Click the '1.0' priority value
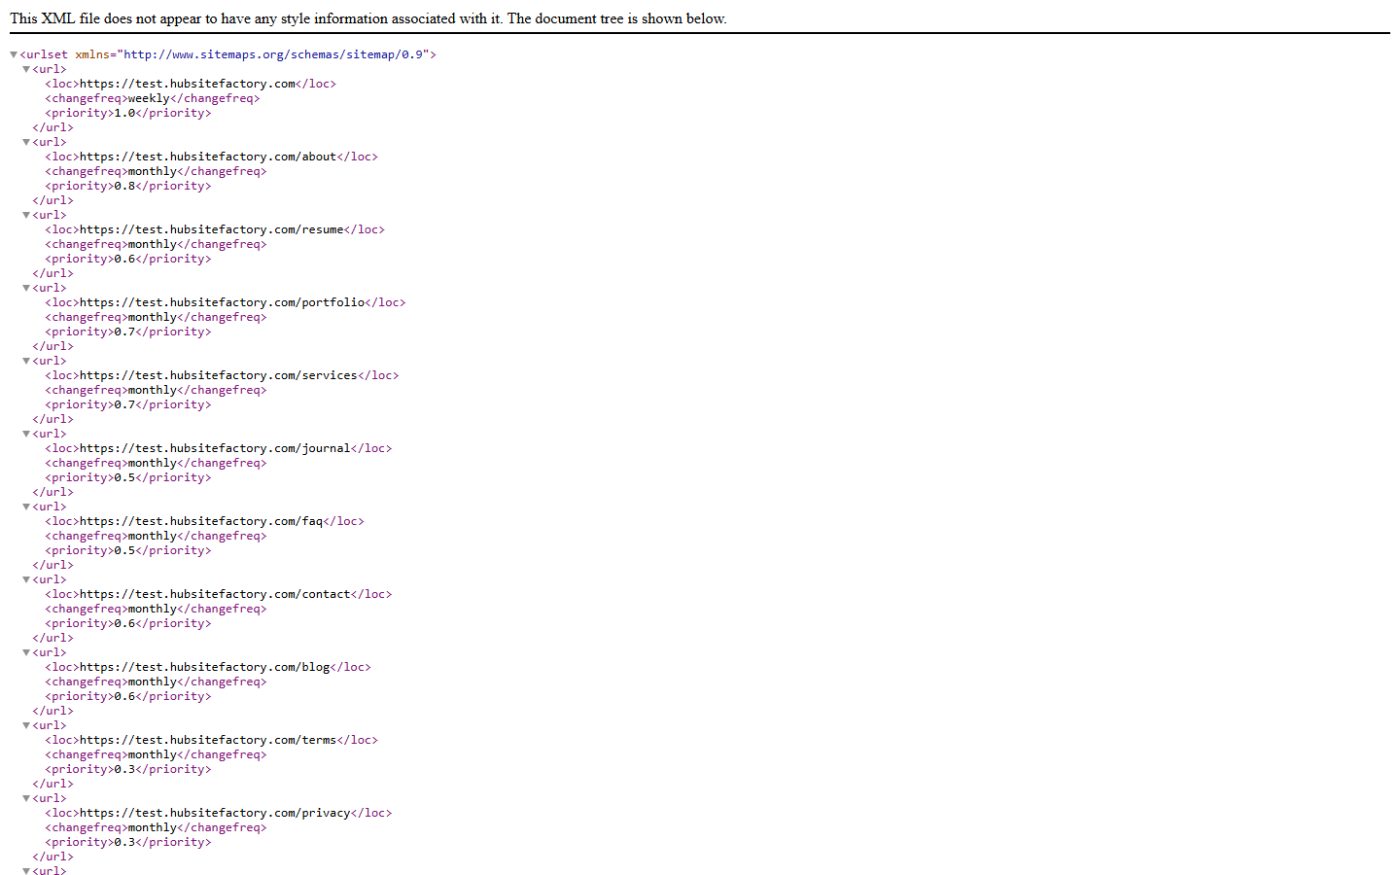Image resolution: width=1400 pixels, height=875 pixels. (124, 113)
